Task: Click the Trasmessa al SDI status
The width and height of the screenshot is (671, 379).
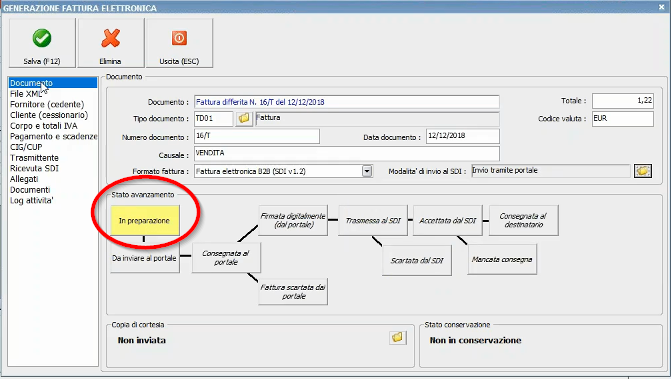Action: (373, 220)
